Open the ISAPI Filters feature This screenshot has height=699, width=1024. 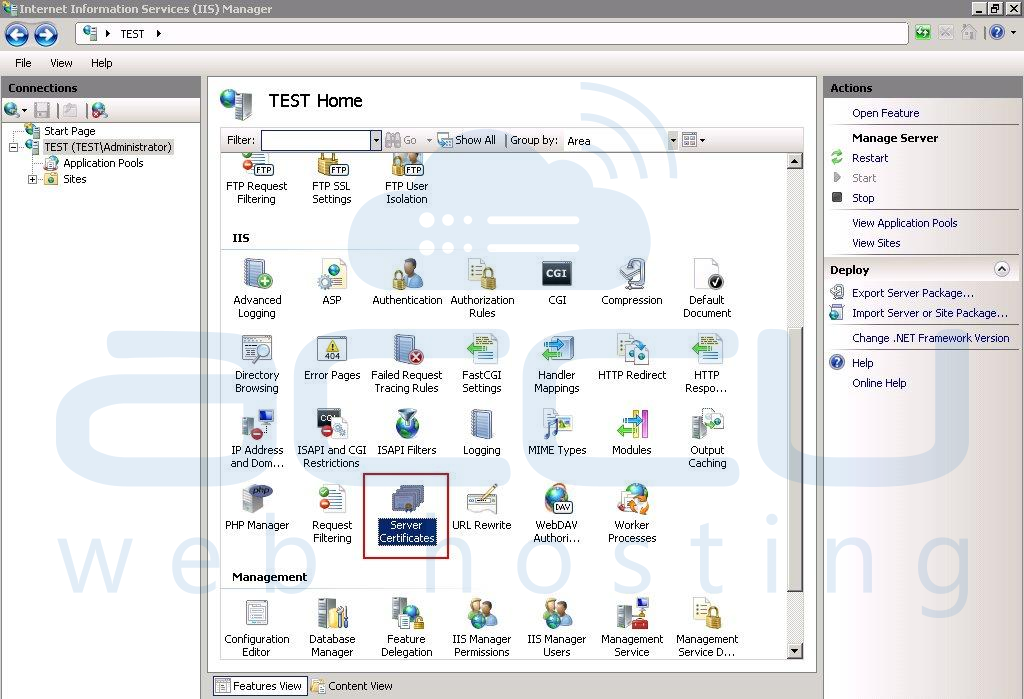tap(406, 432)
